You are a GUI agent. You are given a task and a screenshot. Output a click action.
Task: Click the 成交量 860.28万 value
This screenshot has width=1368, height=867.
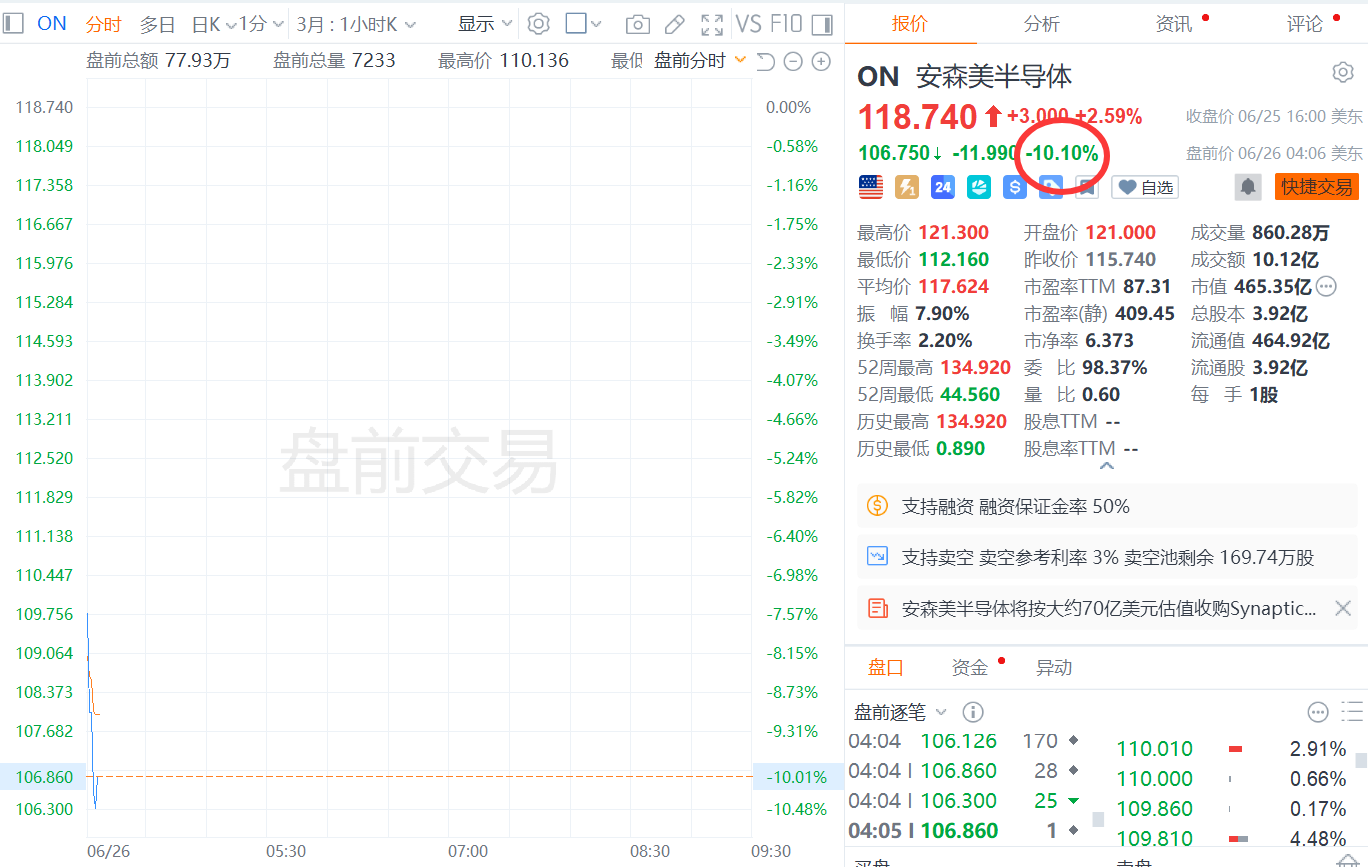(1292, 233)
